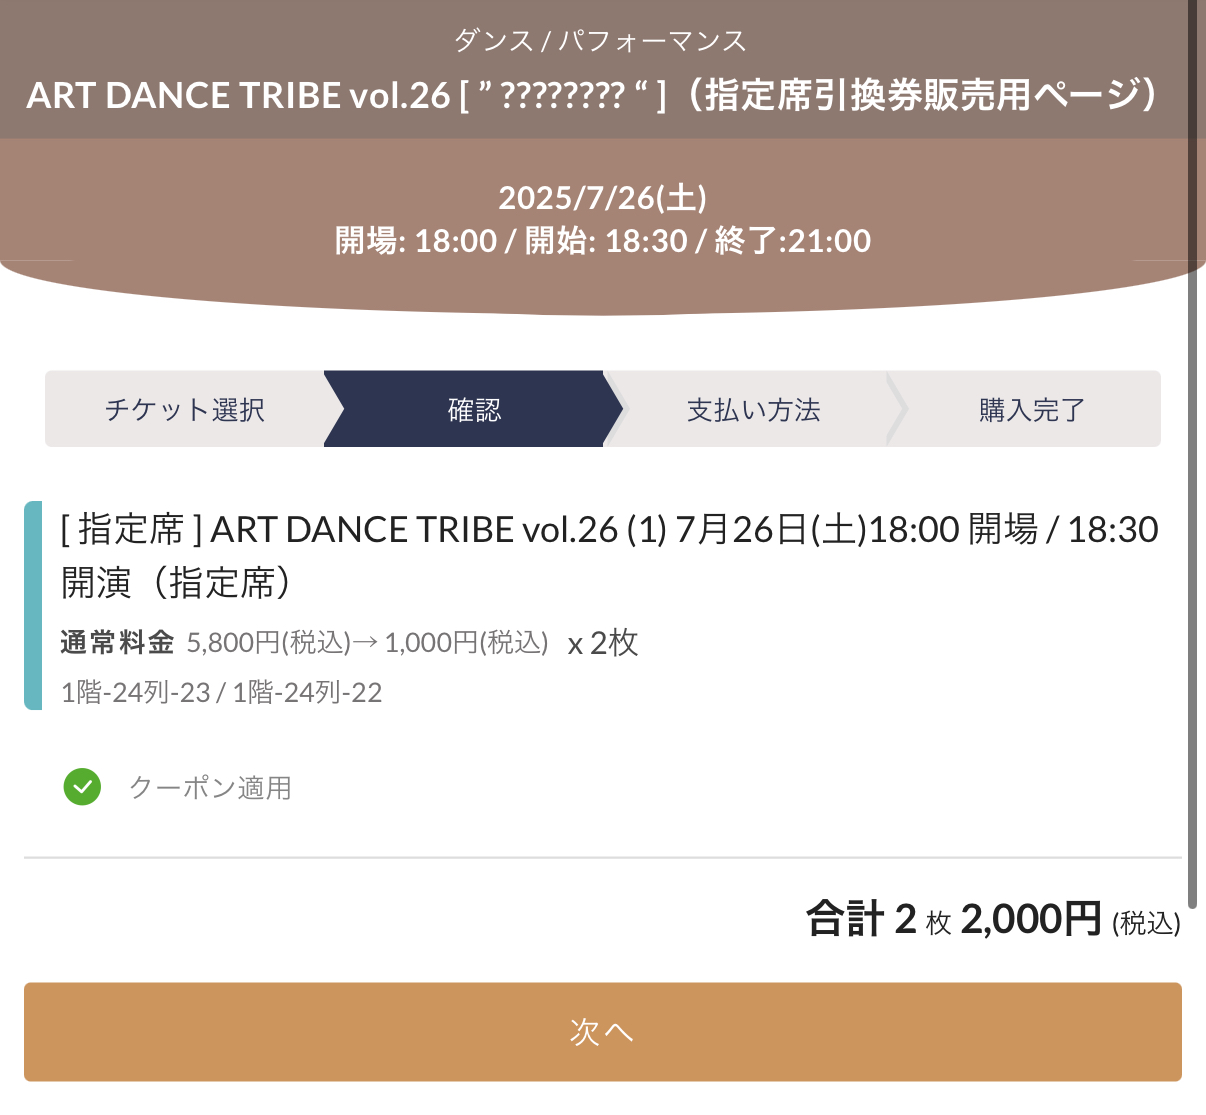Click the vertical scrollbar on the right
The height and width of the screenshot is (1115, 1206).
click(x=1192, y=450)
